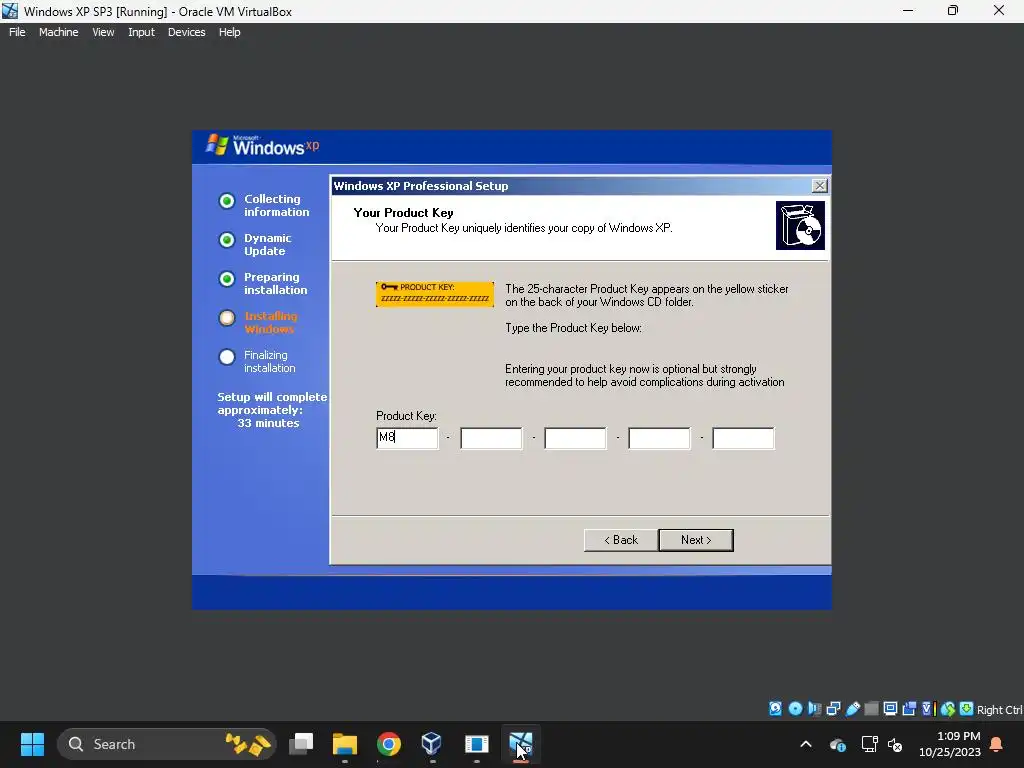Image resolution: width=1024 pixels, height=768 pixels.
Task: Click the fifth product key field
Action: 743,438
